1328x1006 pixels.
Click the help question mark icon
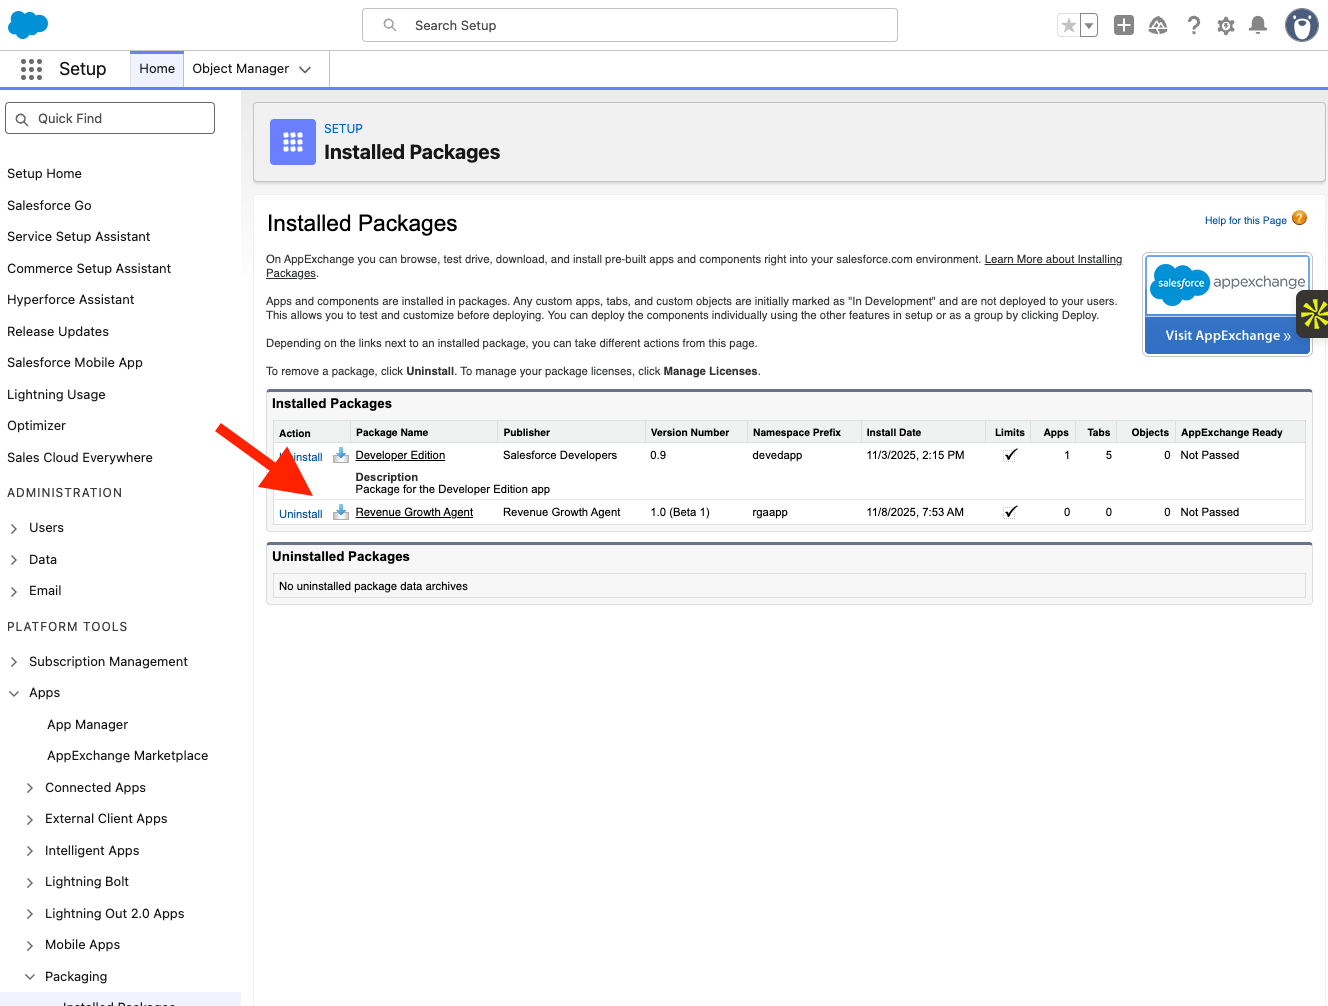point(1194,25)
